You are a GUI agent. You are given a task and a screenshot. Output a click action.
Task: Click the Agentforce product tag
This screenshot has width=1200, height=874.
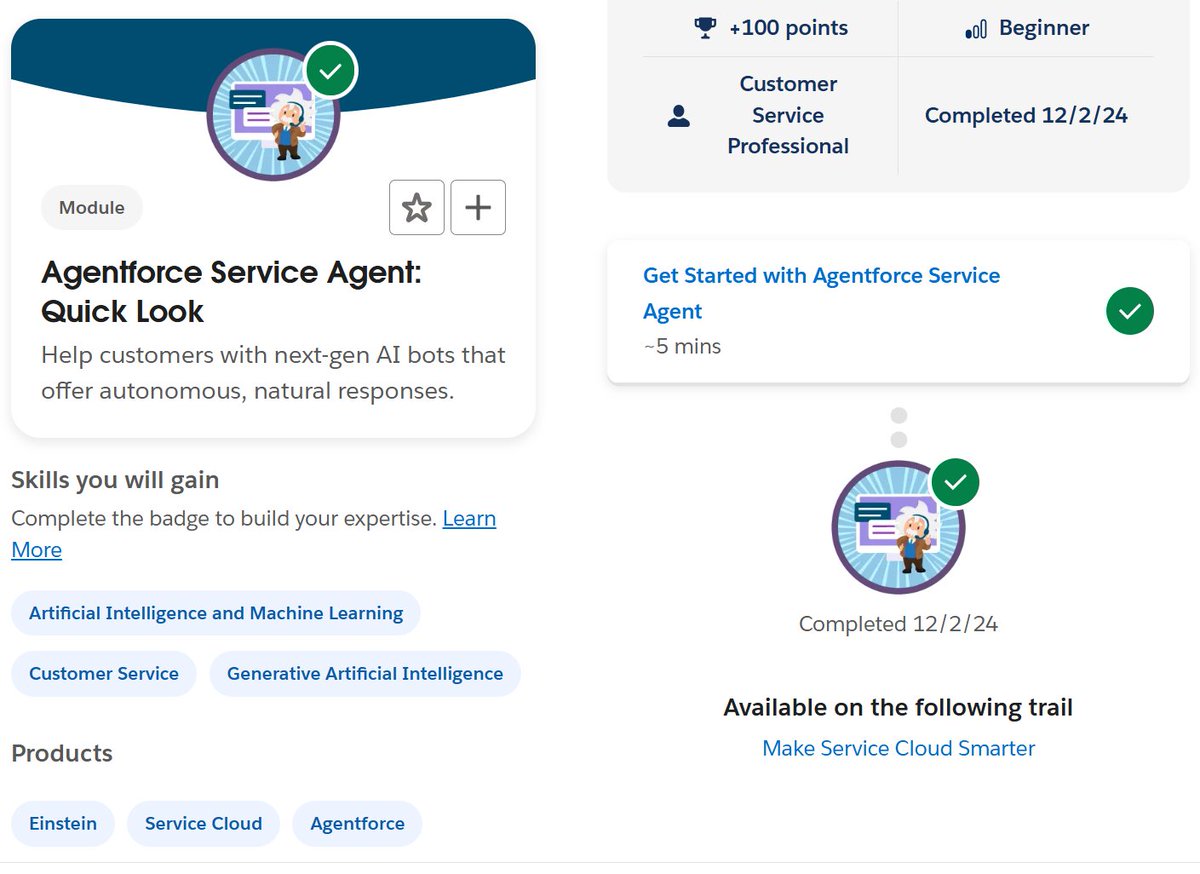(x=357, y=824)
